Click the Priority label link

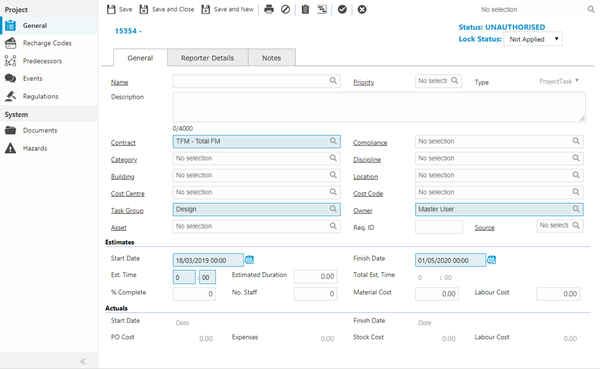pyautogui.click(x=364, y=82)
